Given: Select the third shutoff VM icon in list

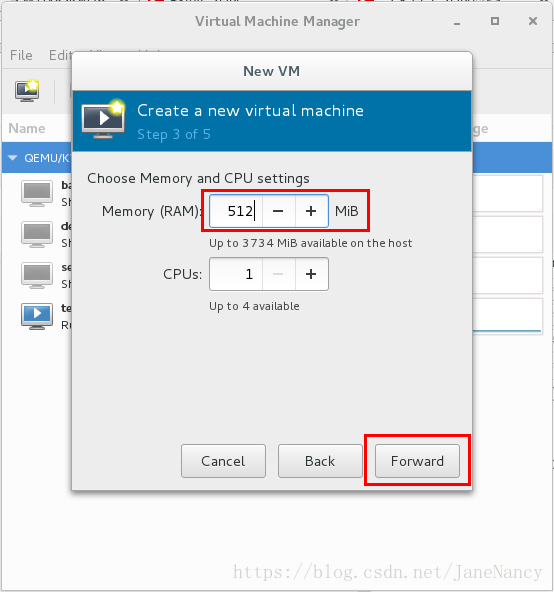Looking at the screenshot, I should [x=37, y=275].
